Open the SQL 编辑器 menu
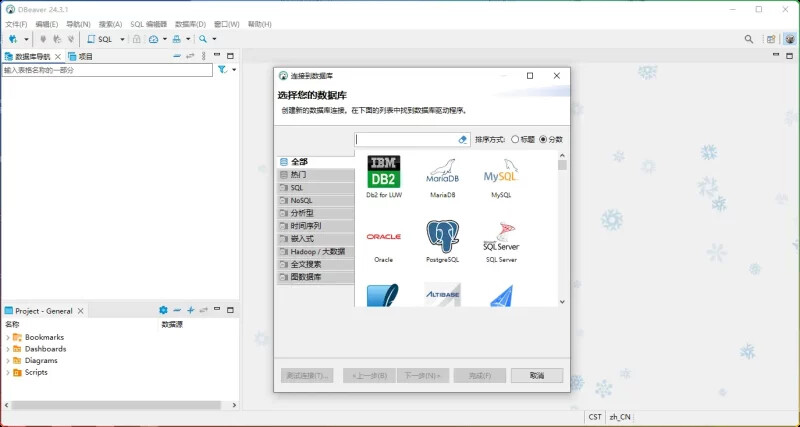Screen dimensions: 800x427 [148, 24]
